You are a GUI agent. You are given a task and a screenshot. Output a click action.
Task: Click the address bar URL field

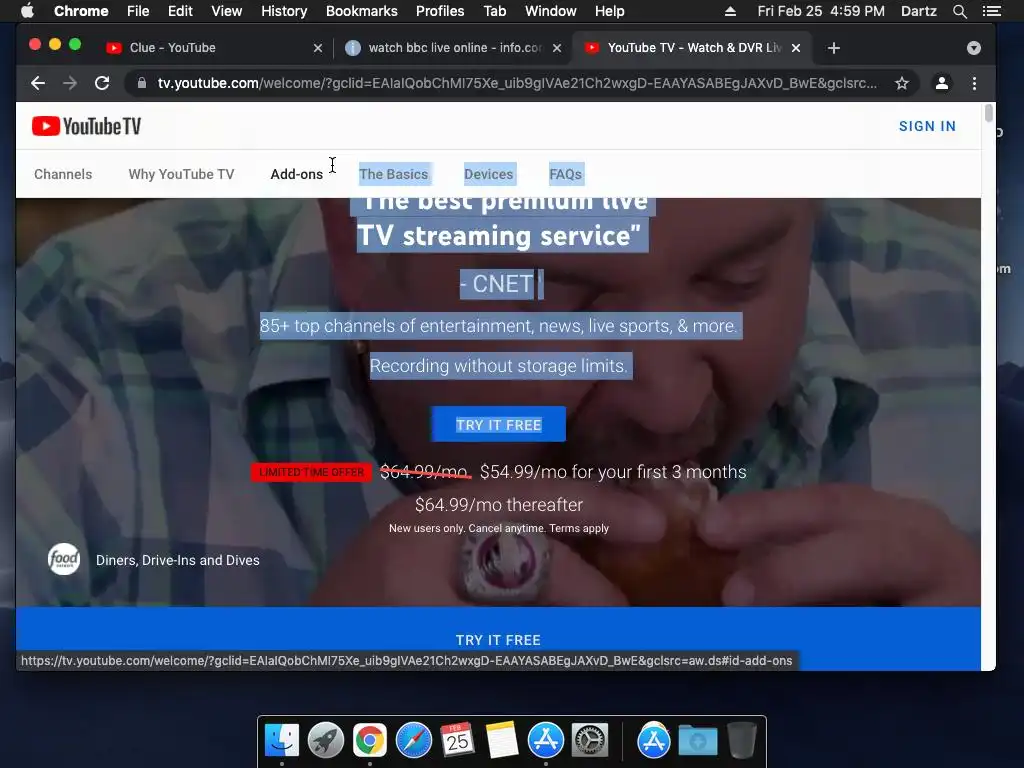click(517, 83)
